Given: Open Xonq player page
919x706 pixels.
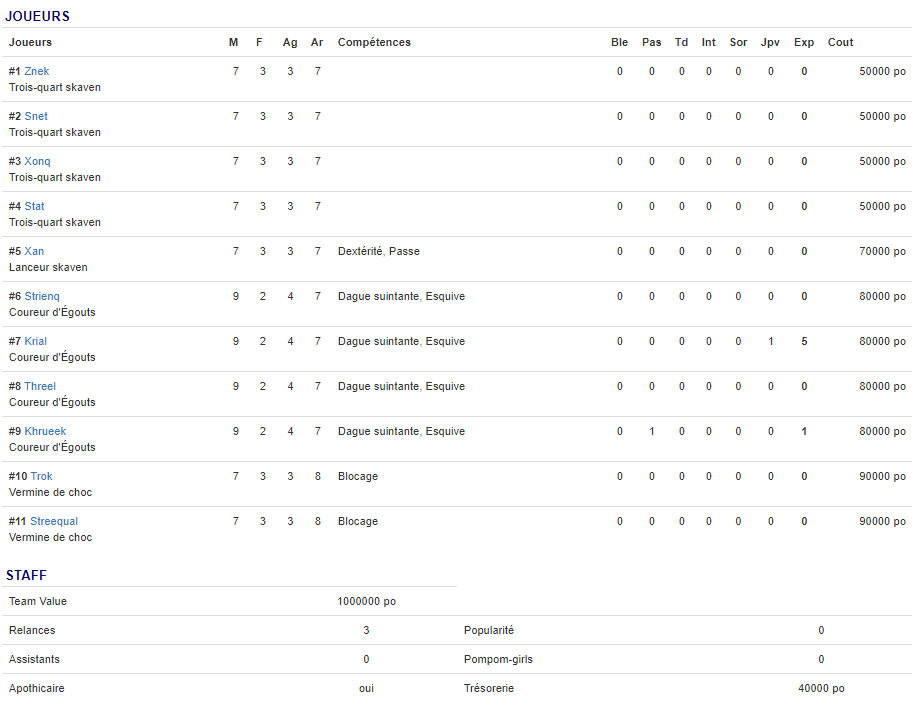Looking at the screenshot, I should point(38,161).
